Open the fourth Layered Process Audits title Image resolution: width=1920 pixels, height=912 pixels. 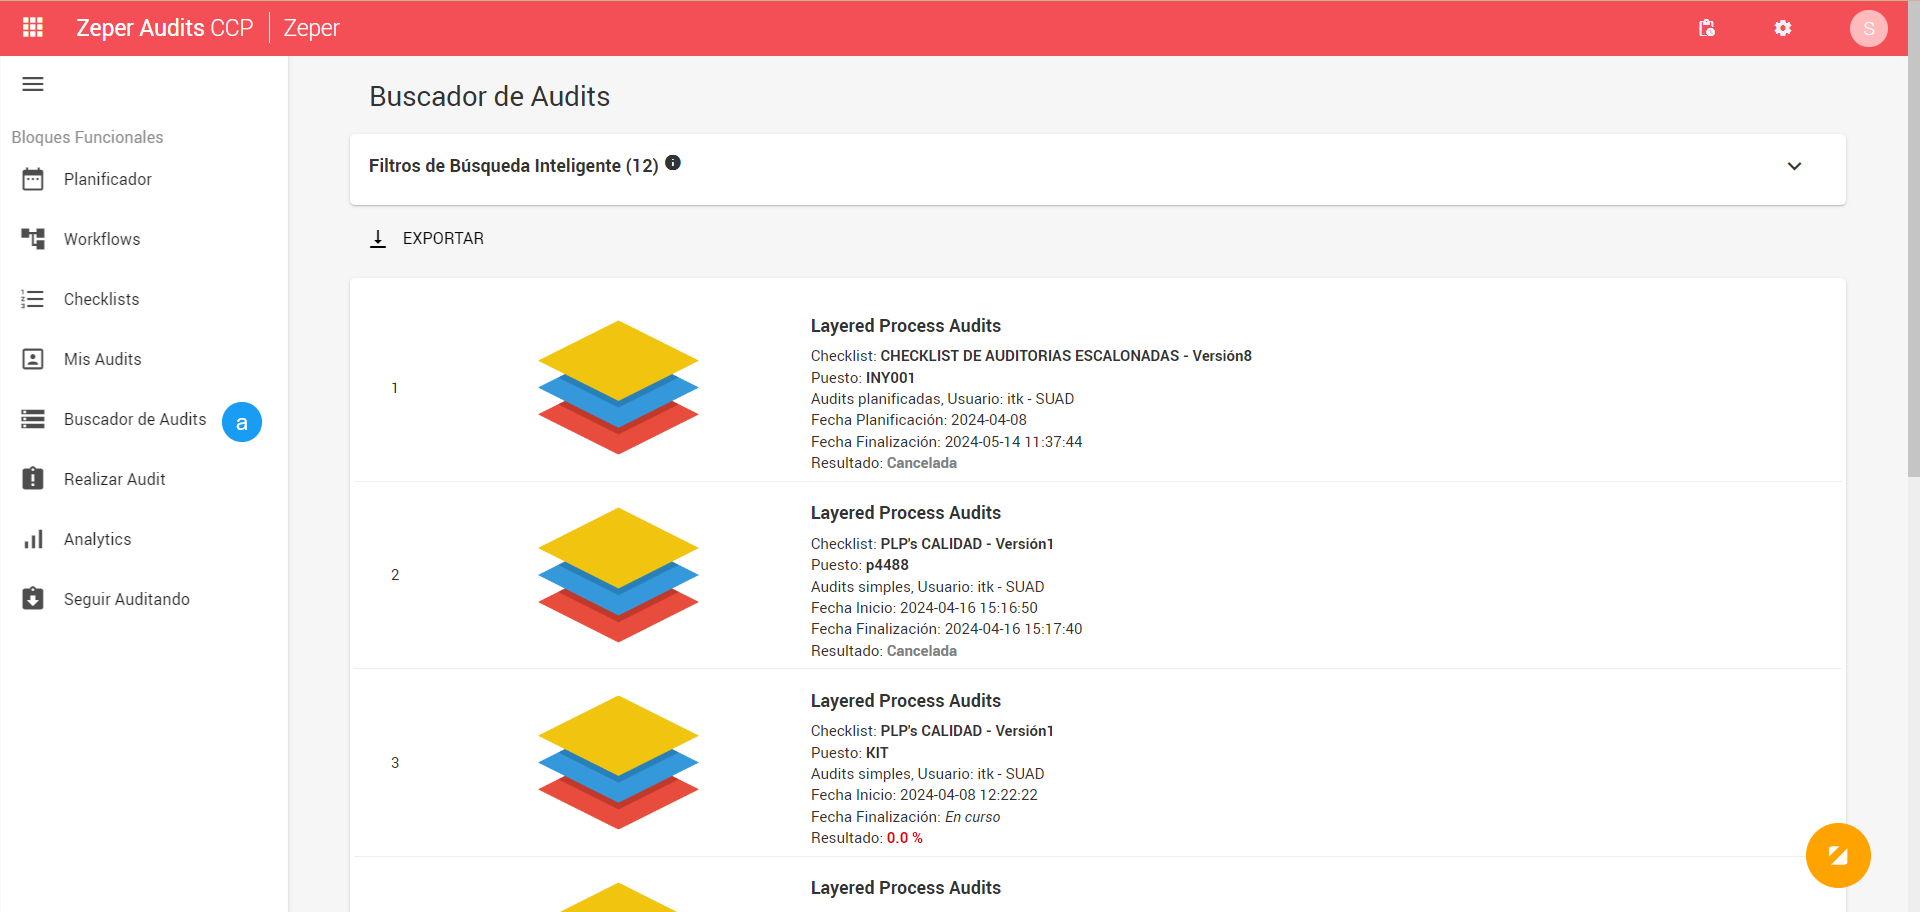click(906, 888)
